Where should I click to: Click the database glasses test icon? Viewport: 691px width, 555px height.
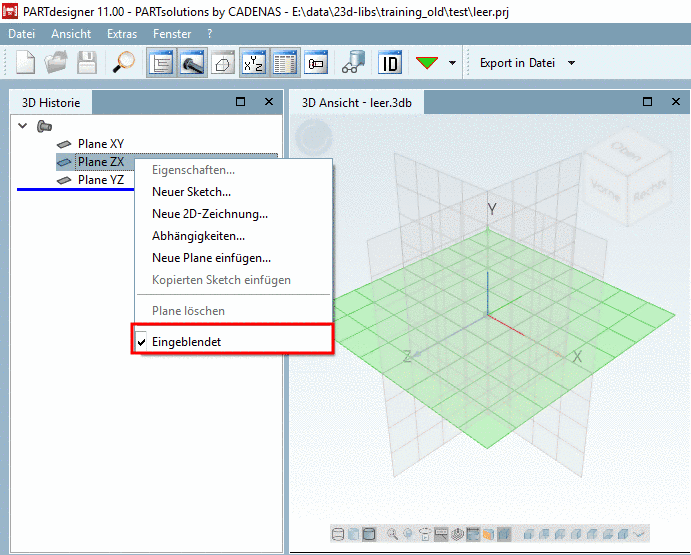coord(353,63)
